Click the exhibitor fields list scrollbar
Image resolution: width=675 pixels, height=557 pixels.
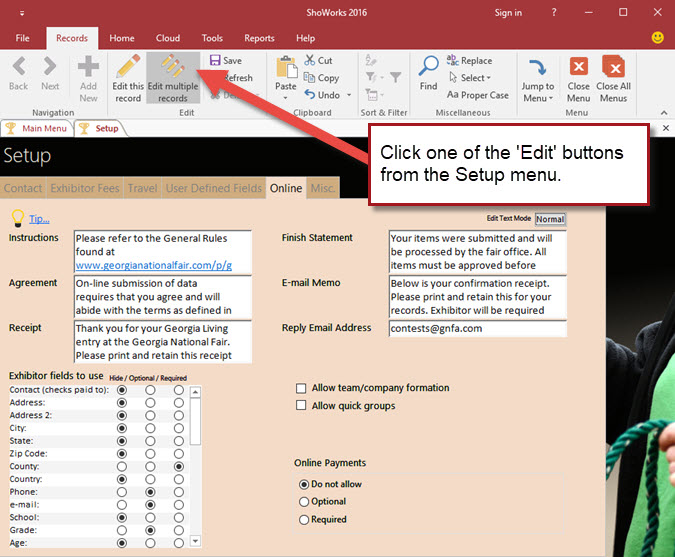click(195, 460)
